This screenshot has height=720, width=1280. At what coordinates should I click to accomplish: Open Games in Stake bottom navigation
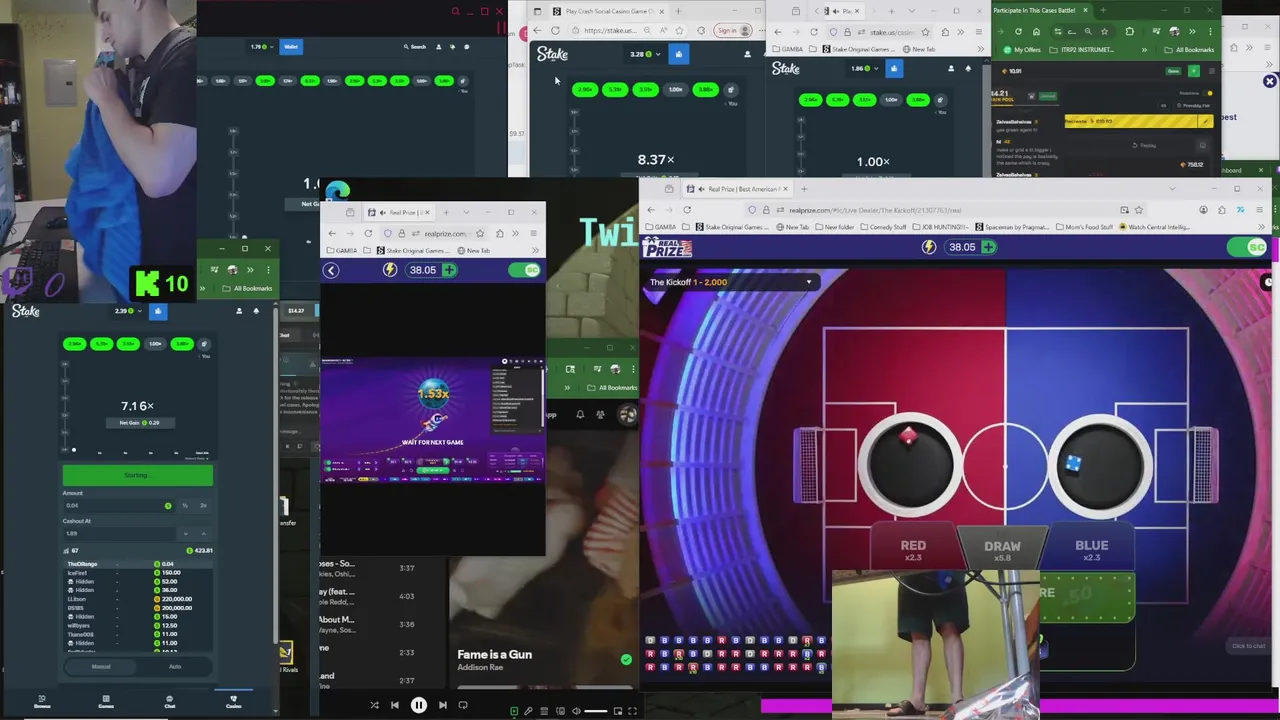[106, 701]
